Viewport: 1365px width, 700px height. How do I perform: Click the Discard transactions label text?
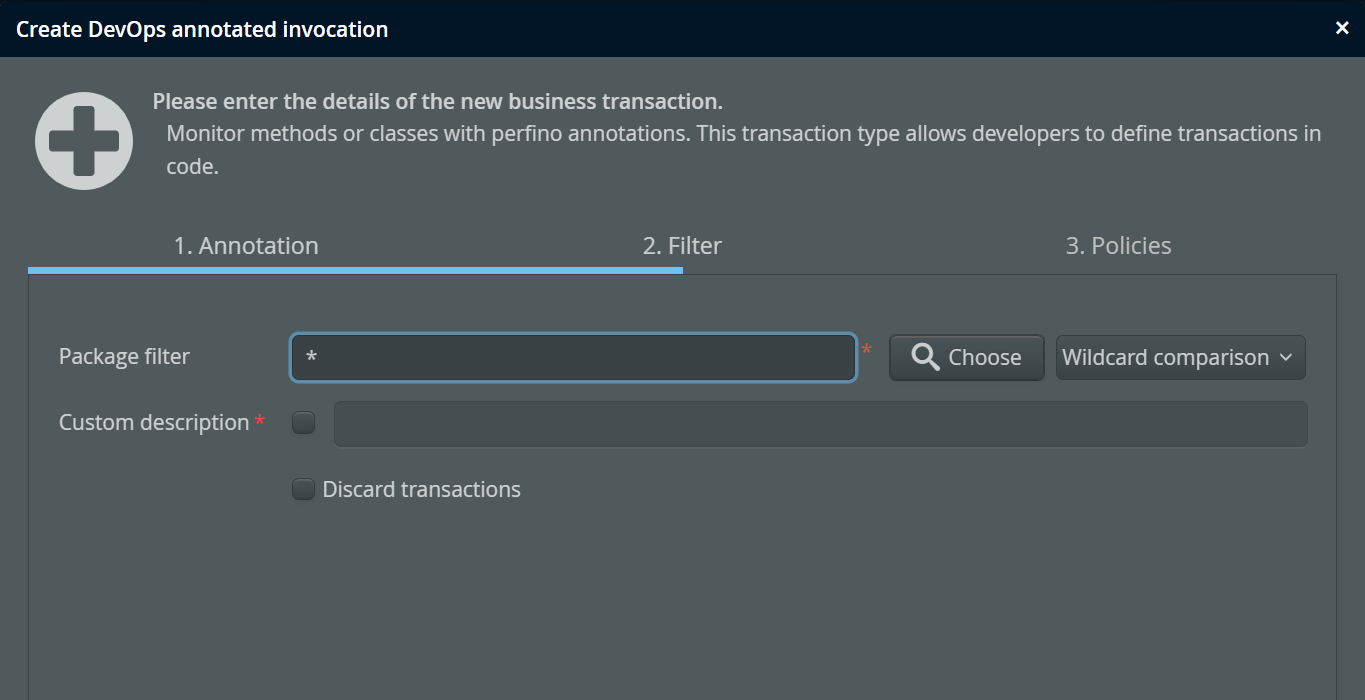click(x=421, y=489)
